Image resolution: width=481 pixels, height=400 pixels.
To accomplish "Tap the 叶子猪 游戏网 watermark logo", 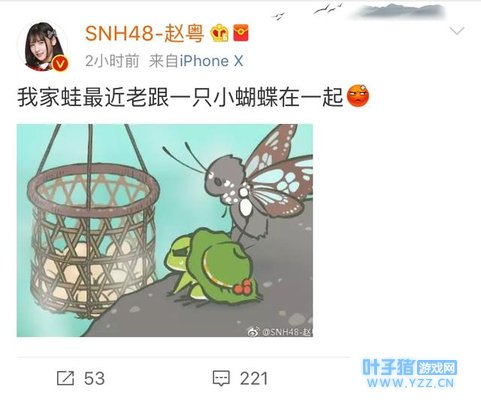I will (x=410, y=368).
